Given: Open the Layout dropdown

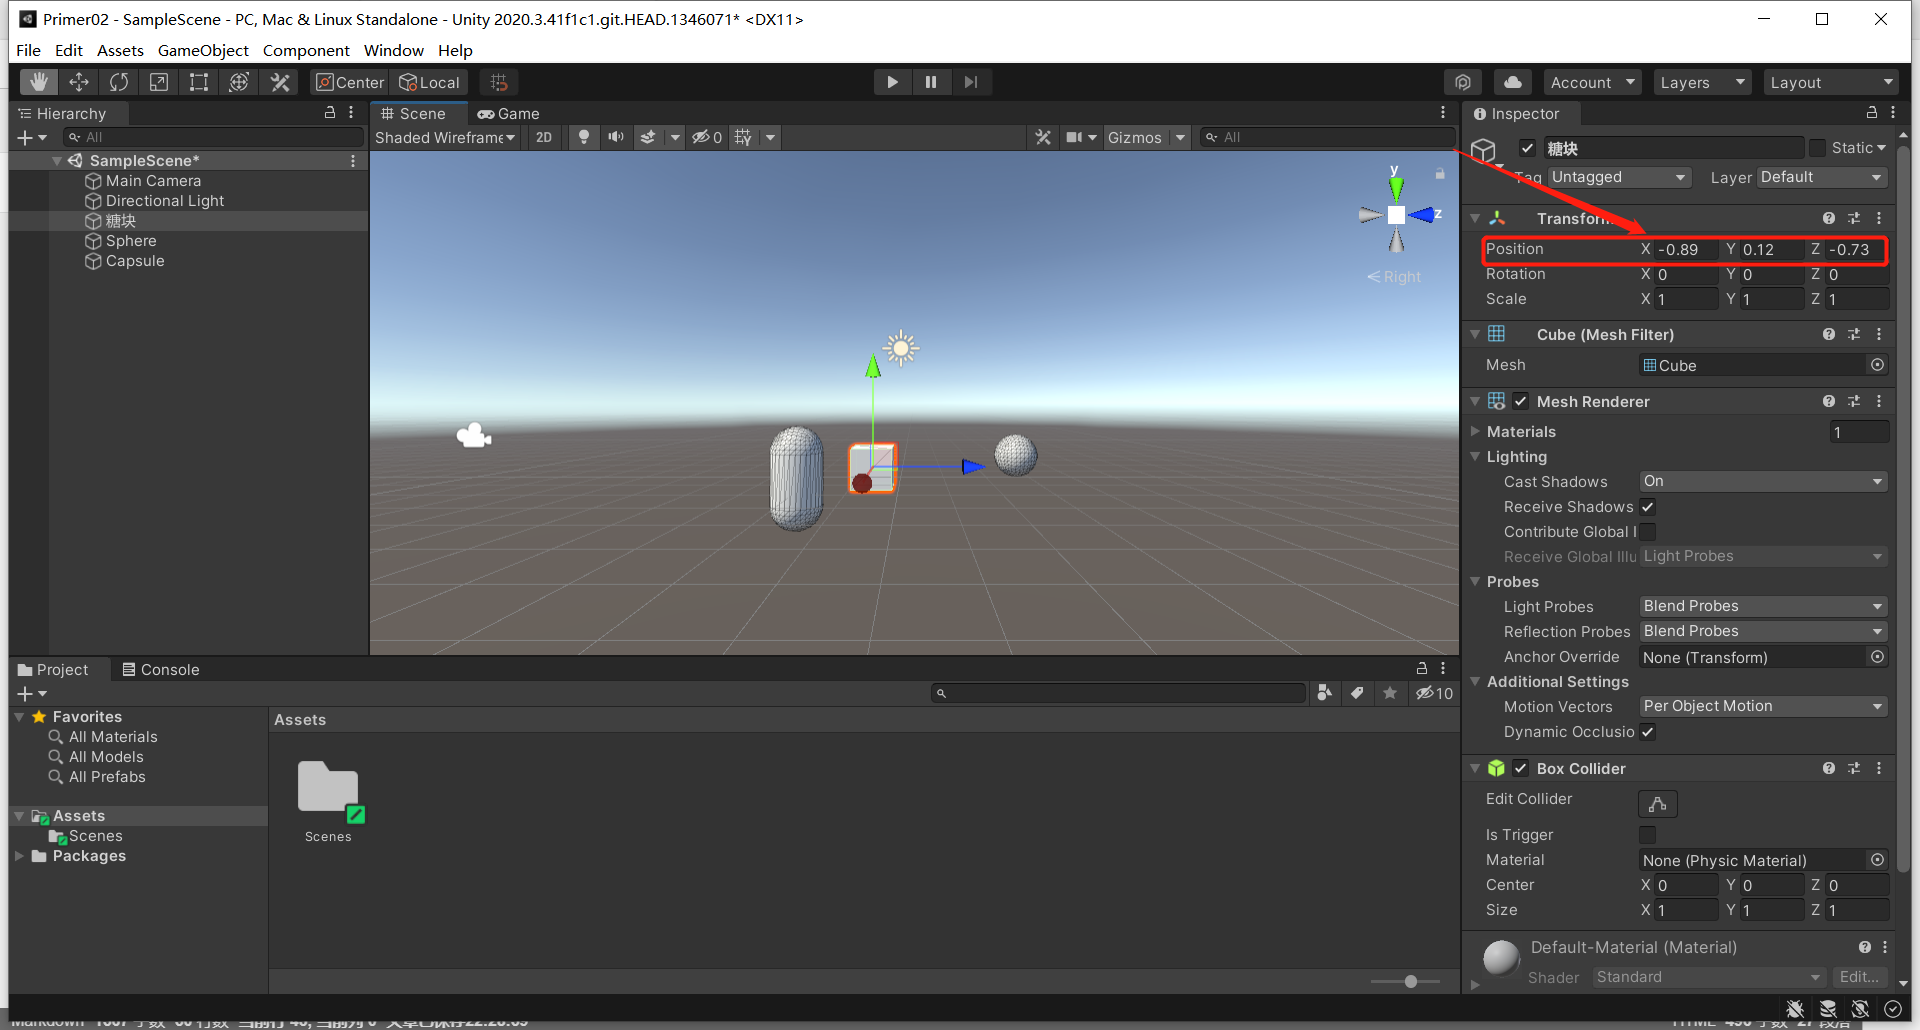Looking at the screenshot, I should (x=1830, y=82).
